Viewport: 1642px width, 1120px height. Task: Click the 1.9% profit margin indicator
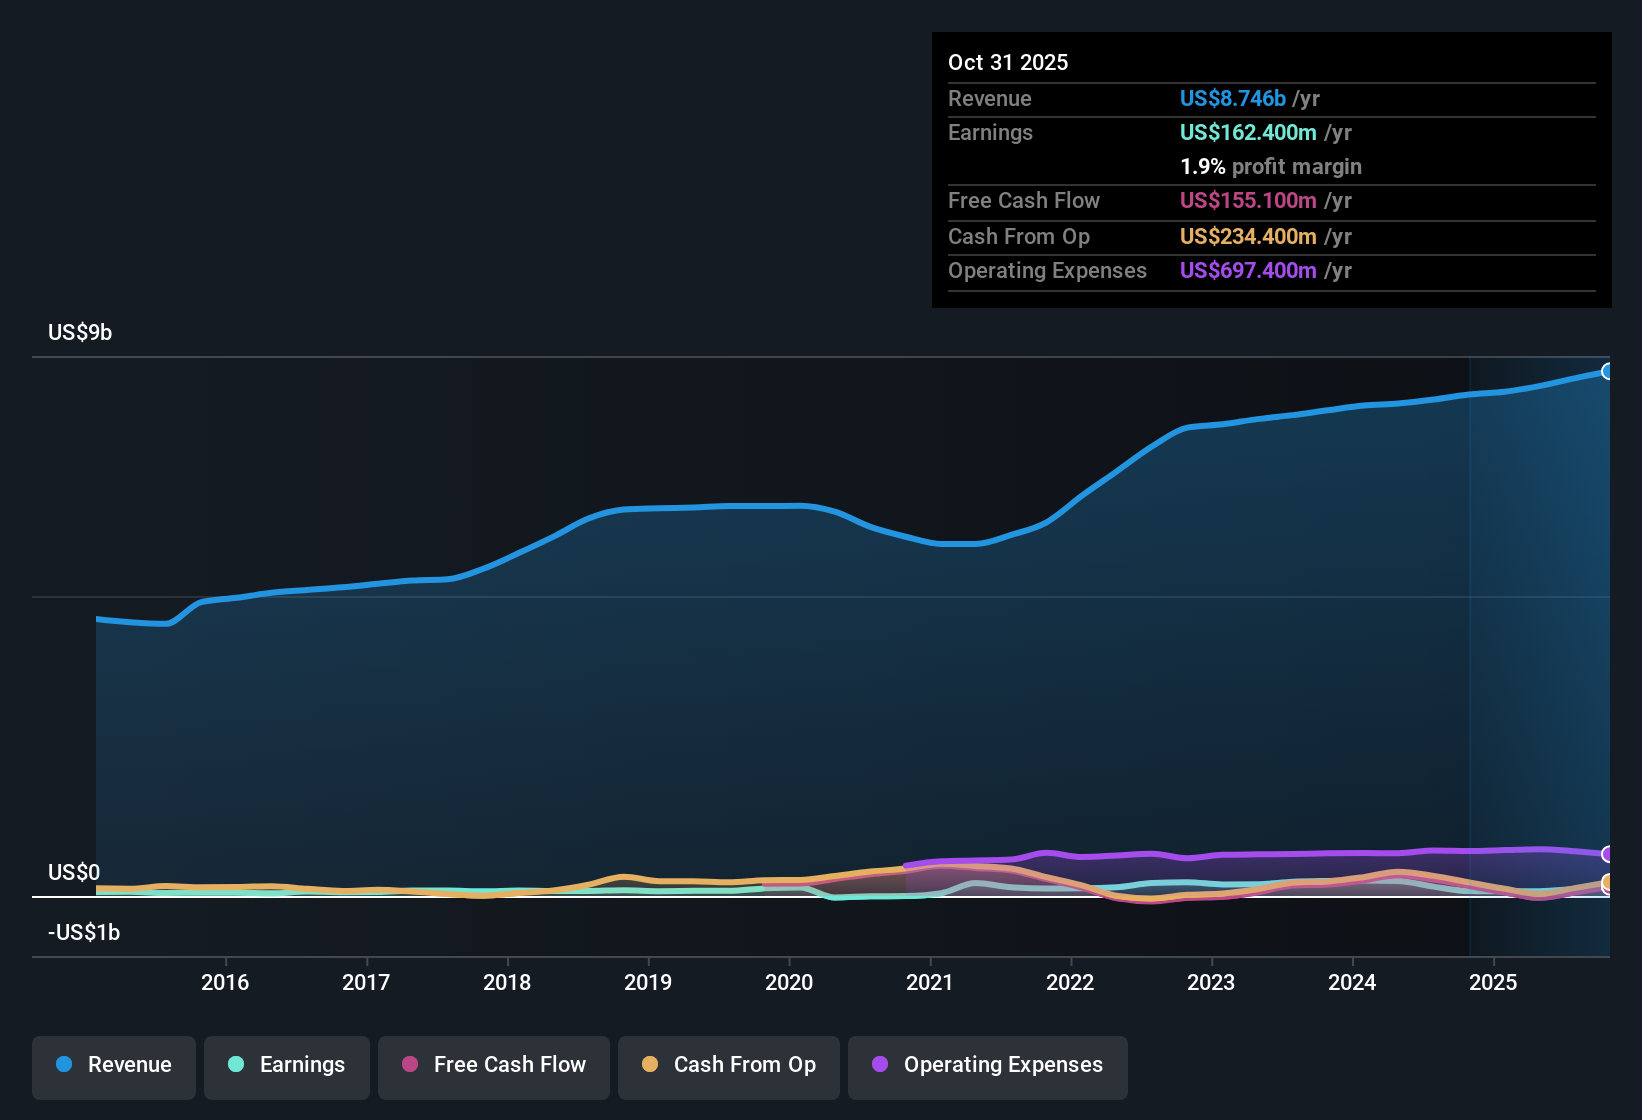tap(1270, 166)
